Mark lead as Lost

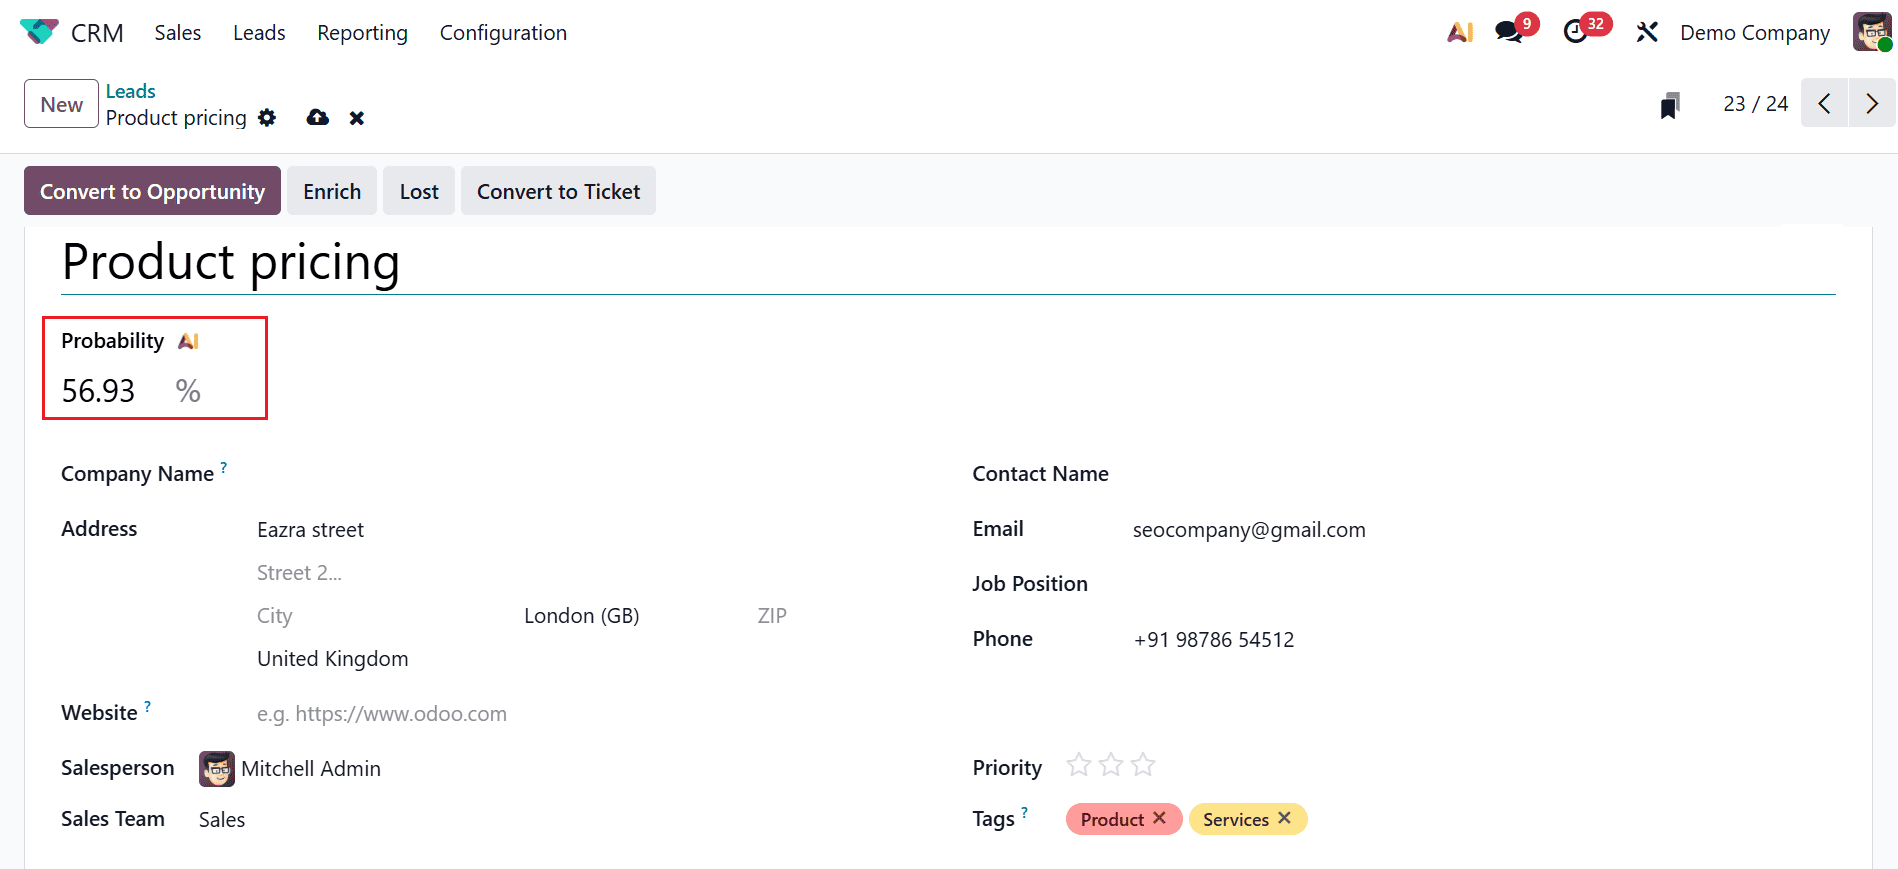419,191
